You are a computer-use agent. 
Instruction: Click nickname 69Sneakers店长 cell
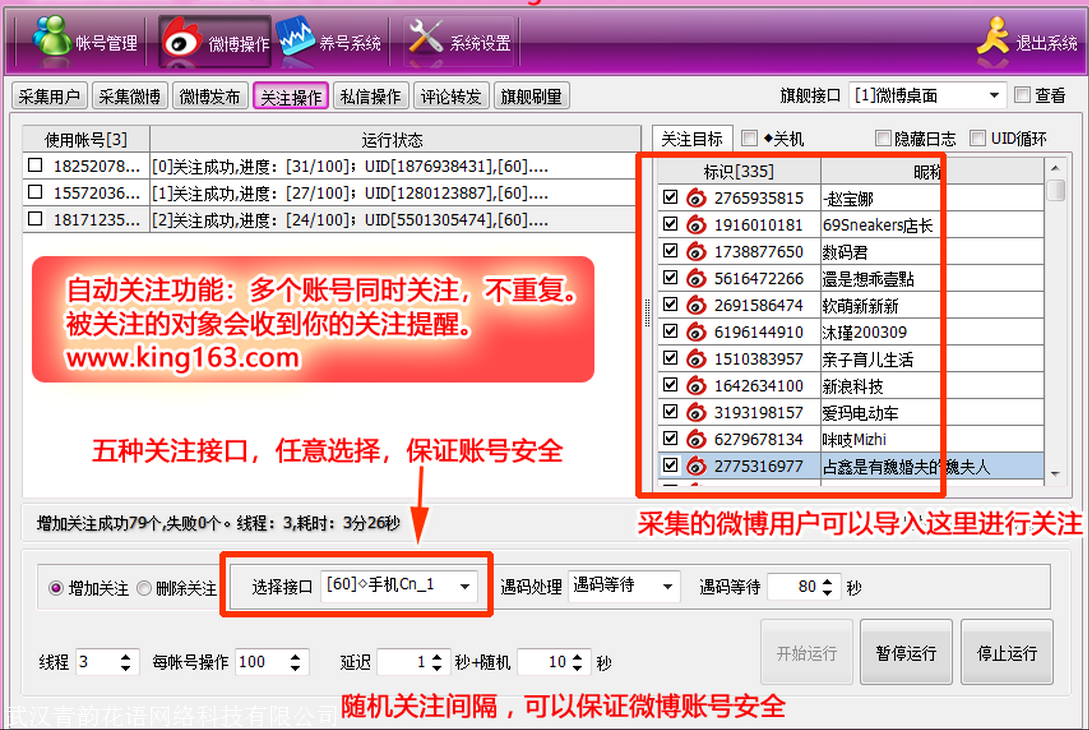(x=932, y=225)
